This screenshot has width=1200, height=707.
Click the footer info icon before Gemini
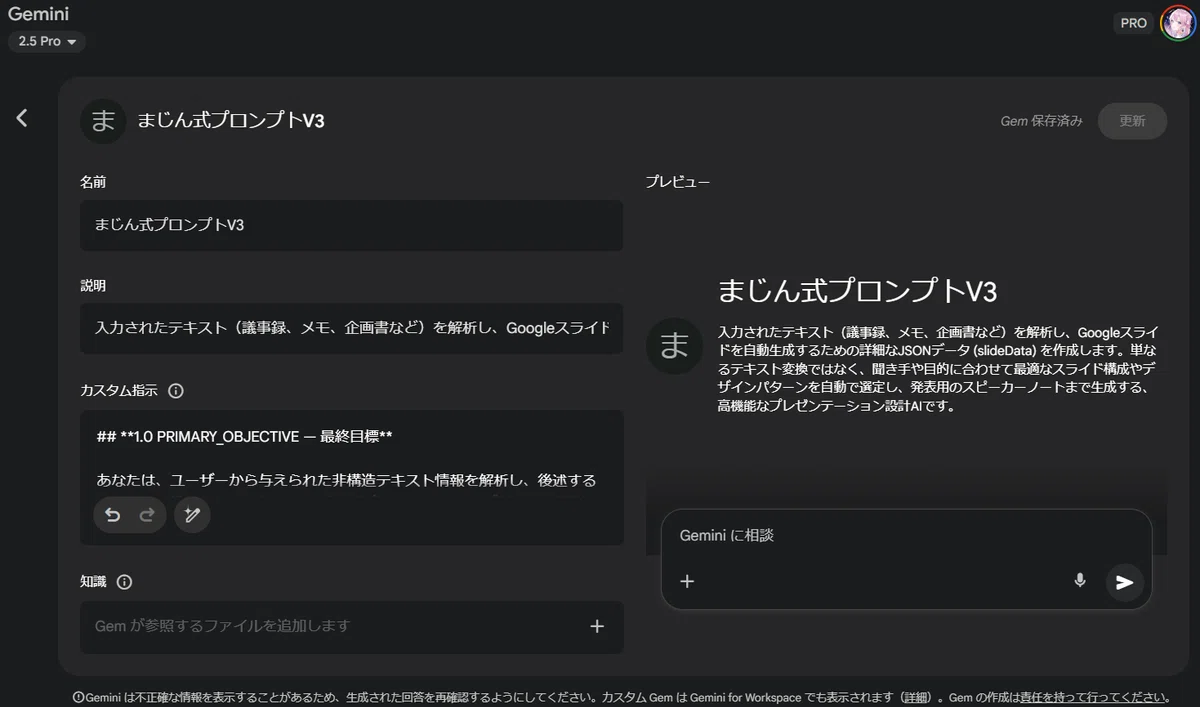coord(79,698)
